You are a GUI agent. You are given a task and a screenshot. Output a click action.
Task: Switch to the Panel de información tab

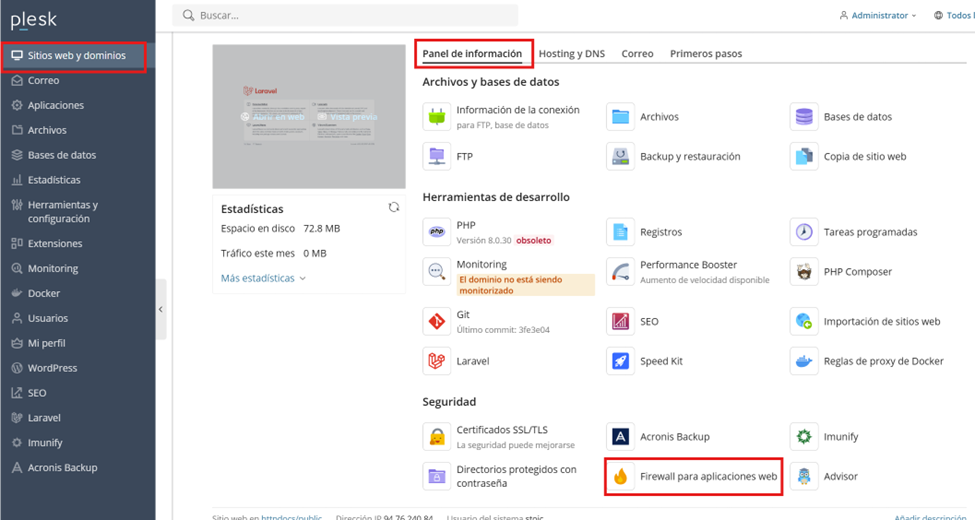472,53
